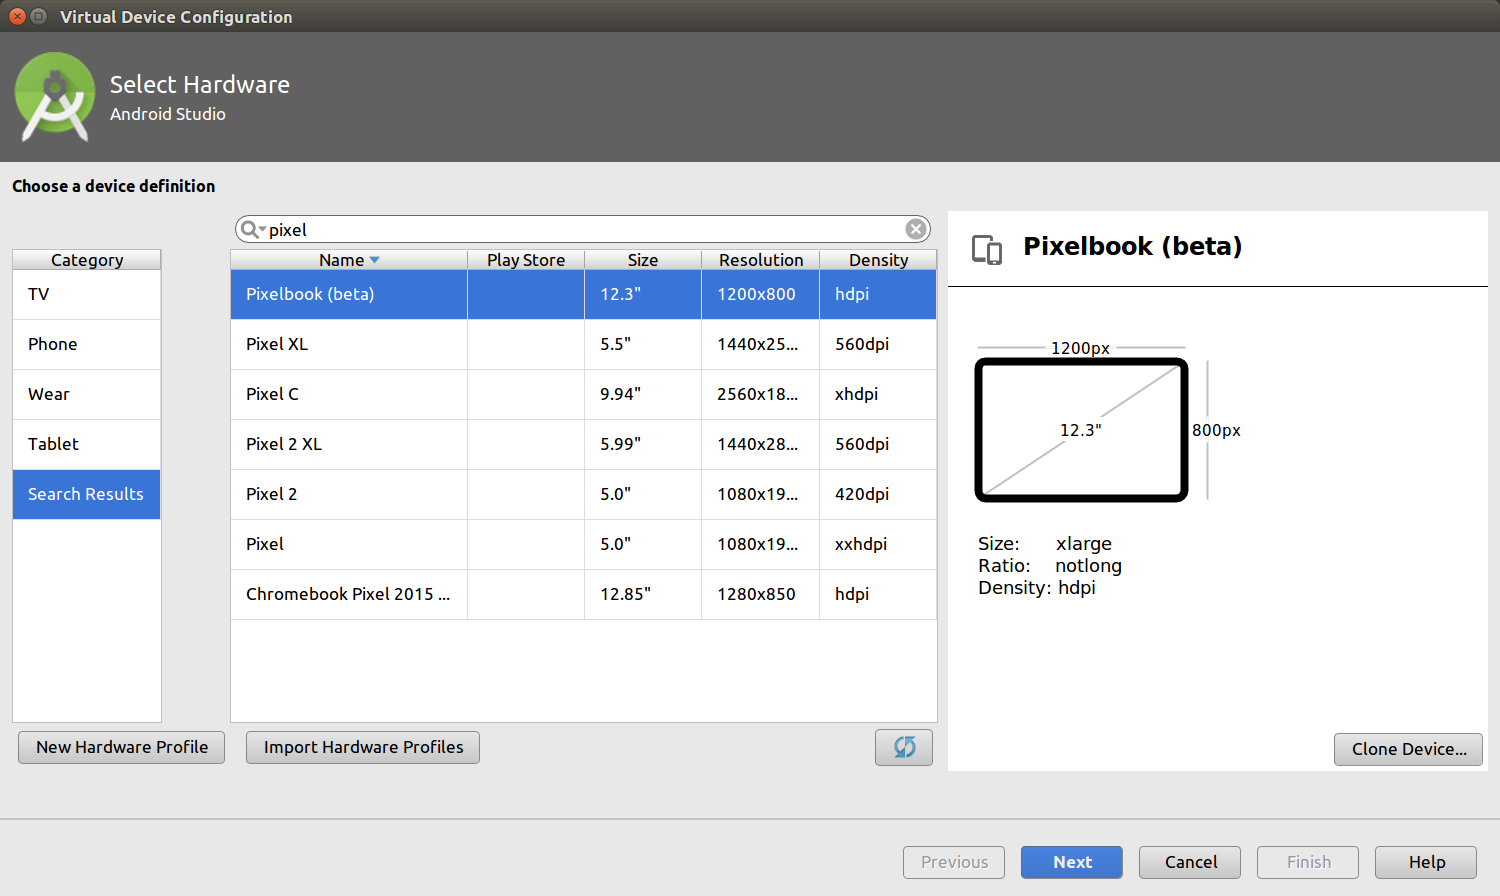Click the 420dpi density cell
The width and height of the screenshot is (1500, 896).
pos(878,494)
